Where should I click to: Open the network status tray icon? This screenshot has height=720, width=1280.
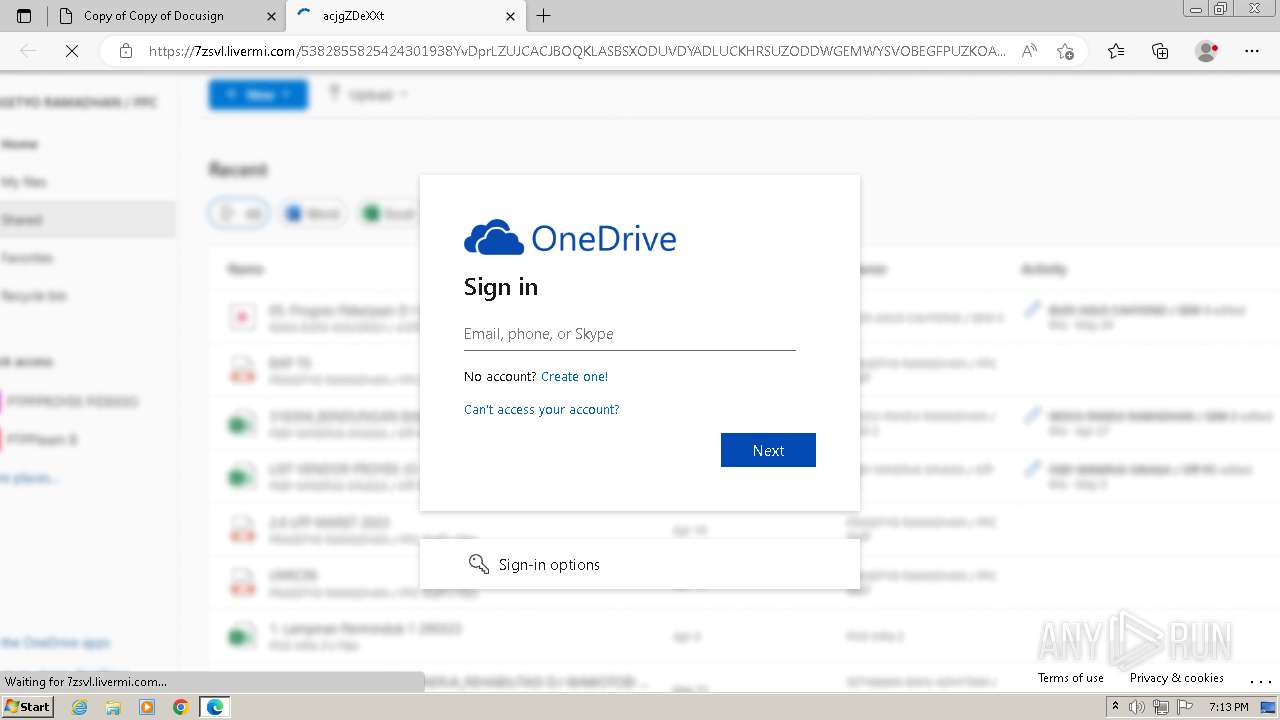tap(1161, 708)
